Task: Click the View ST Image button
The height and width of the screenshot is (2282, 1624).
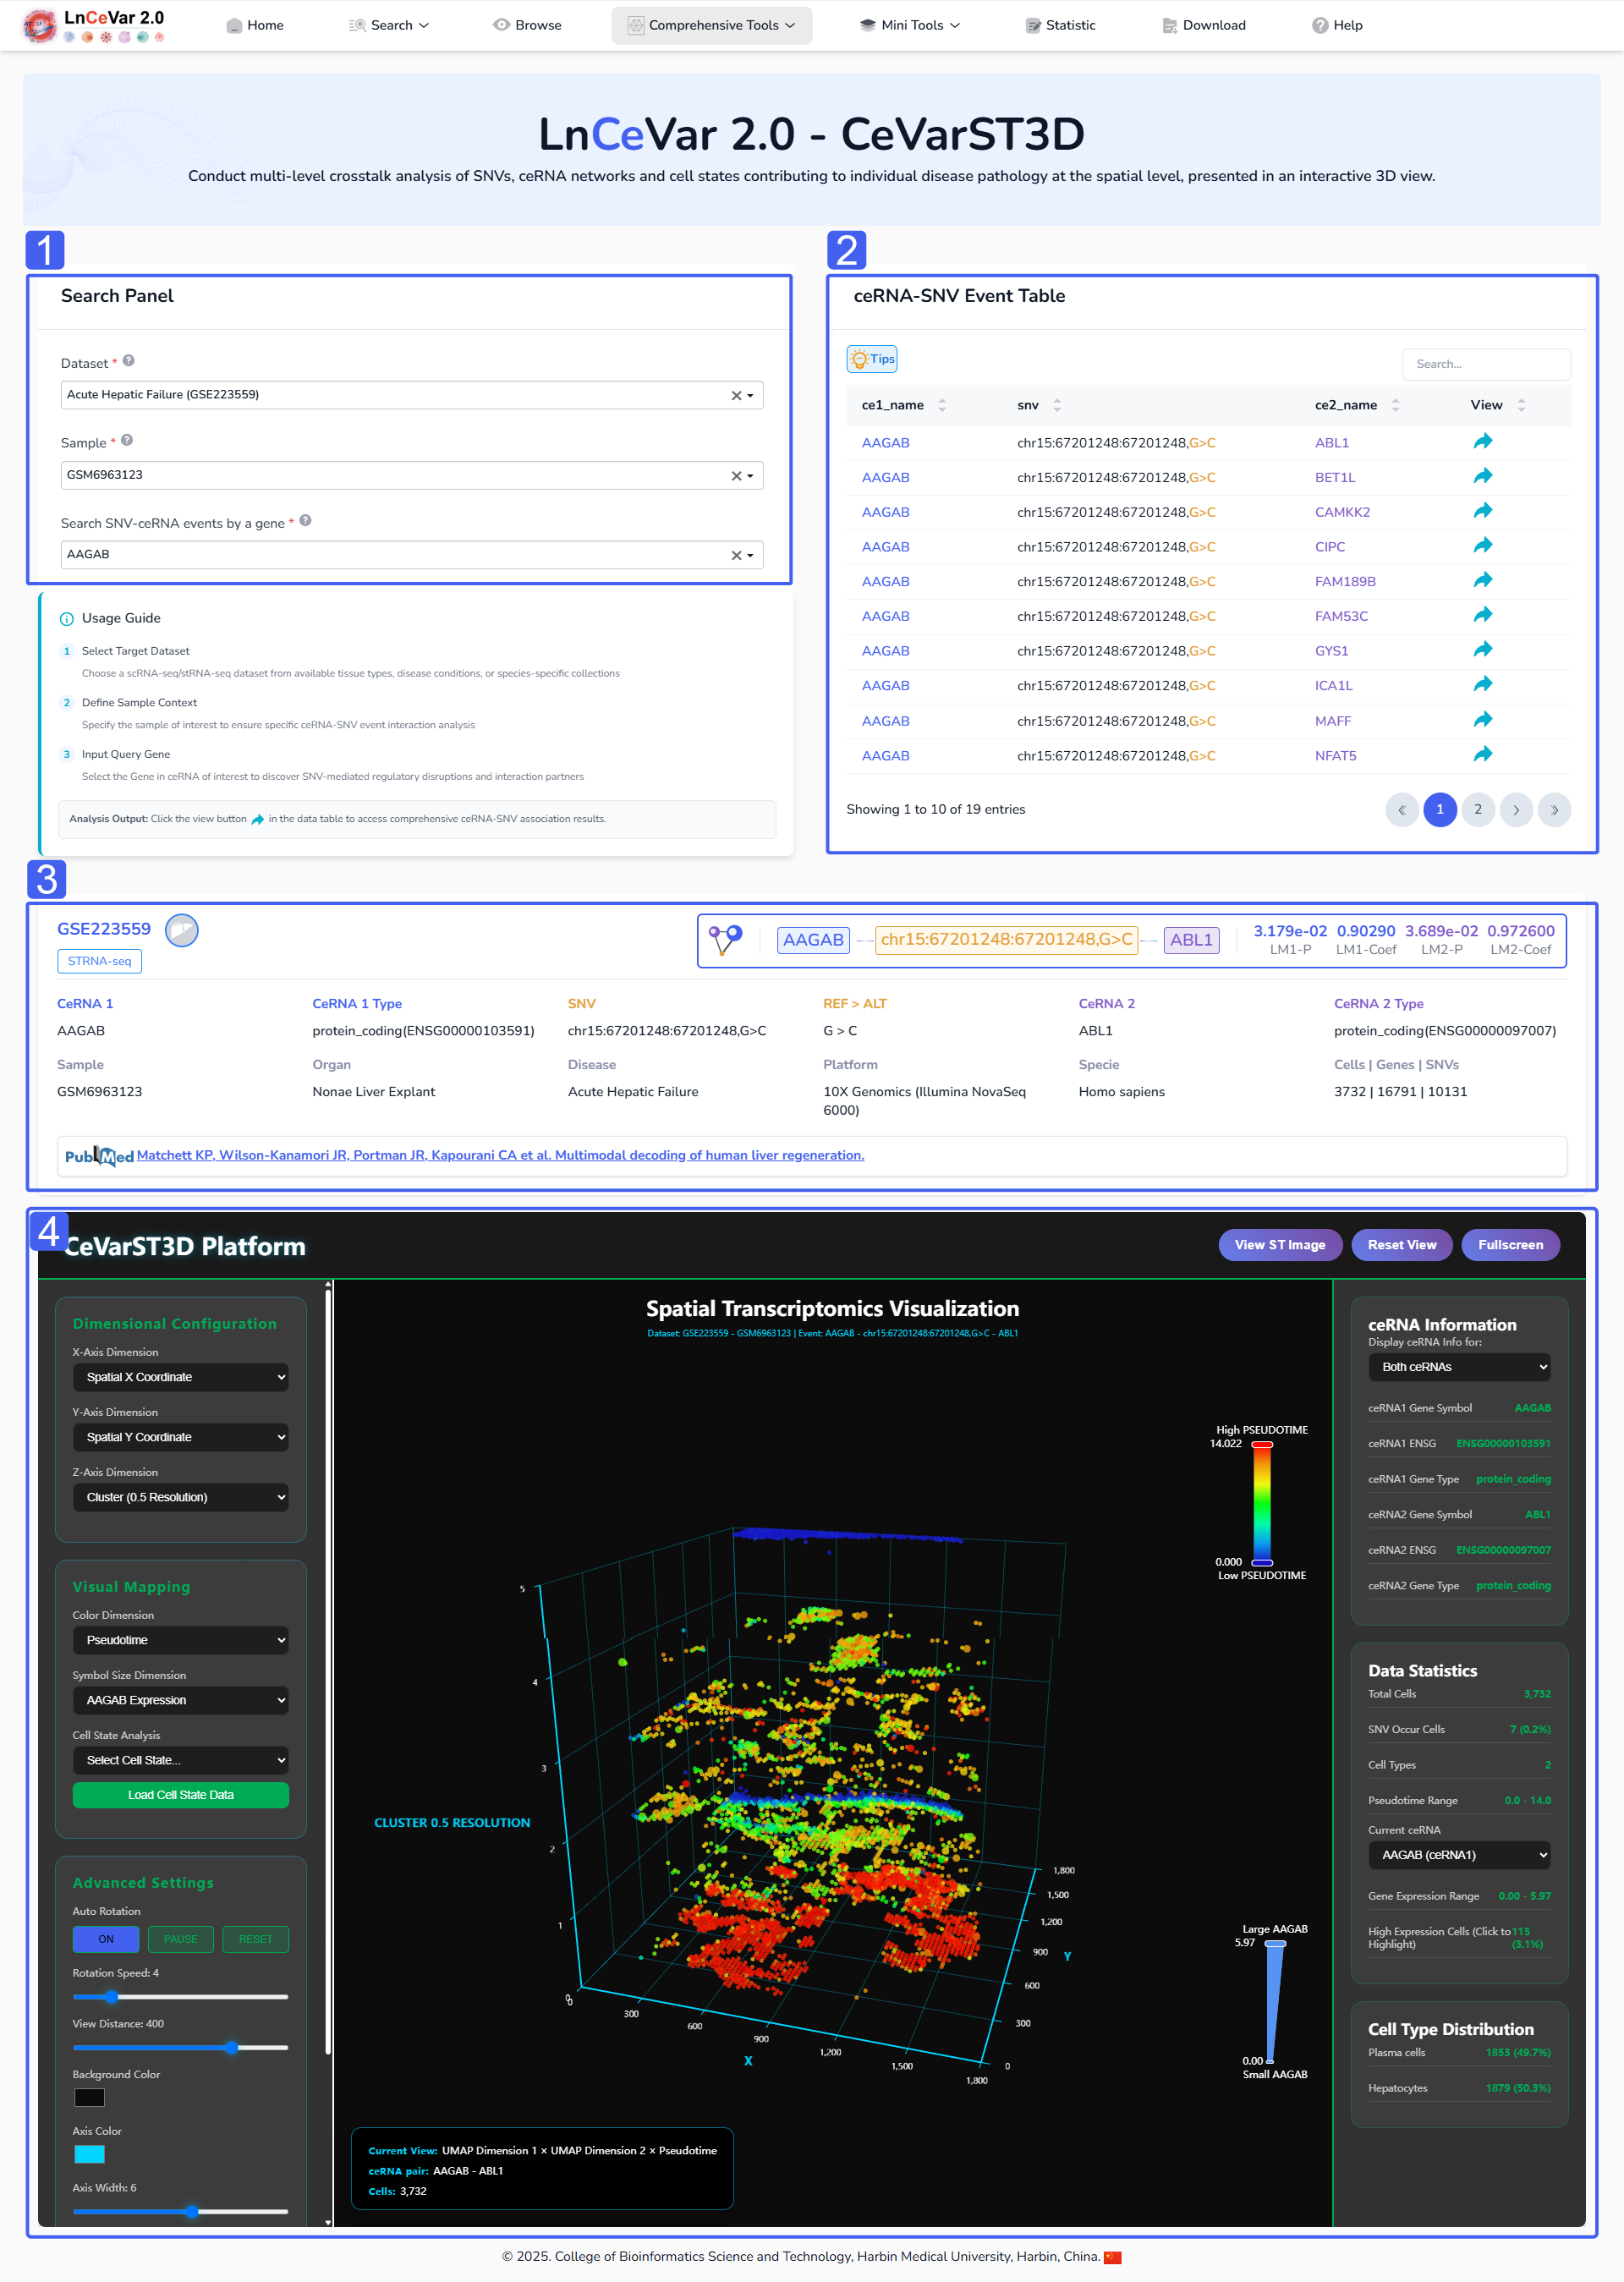Action: [1279, 1245]
